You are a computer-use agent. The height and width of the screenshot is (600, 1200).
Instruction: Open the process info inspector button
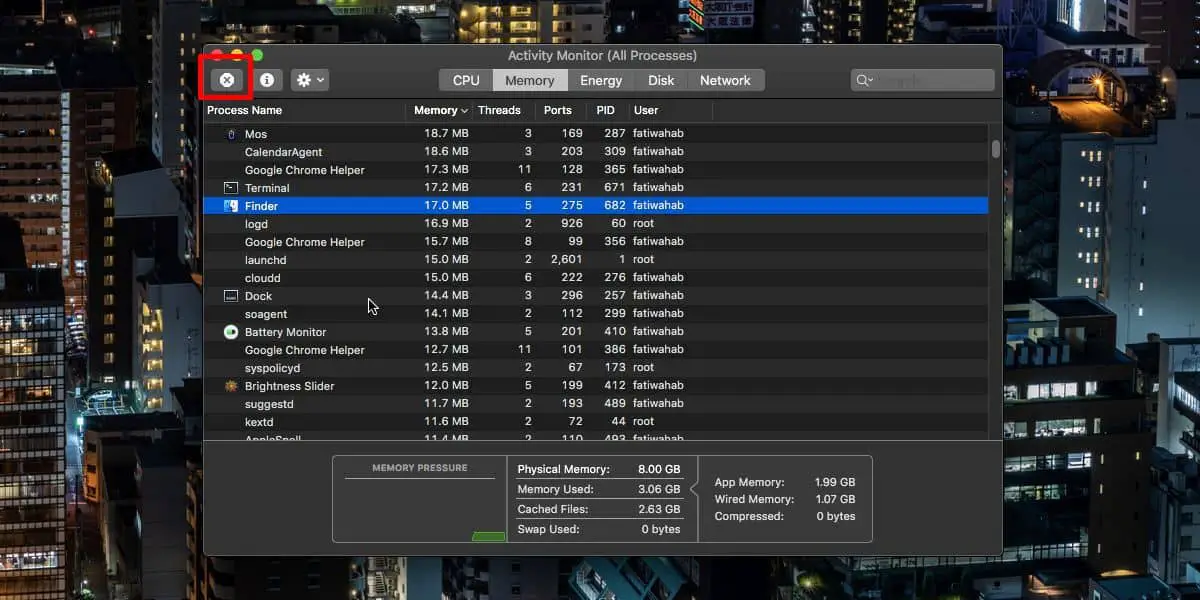[x=267, y=80]
